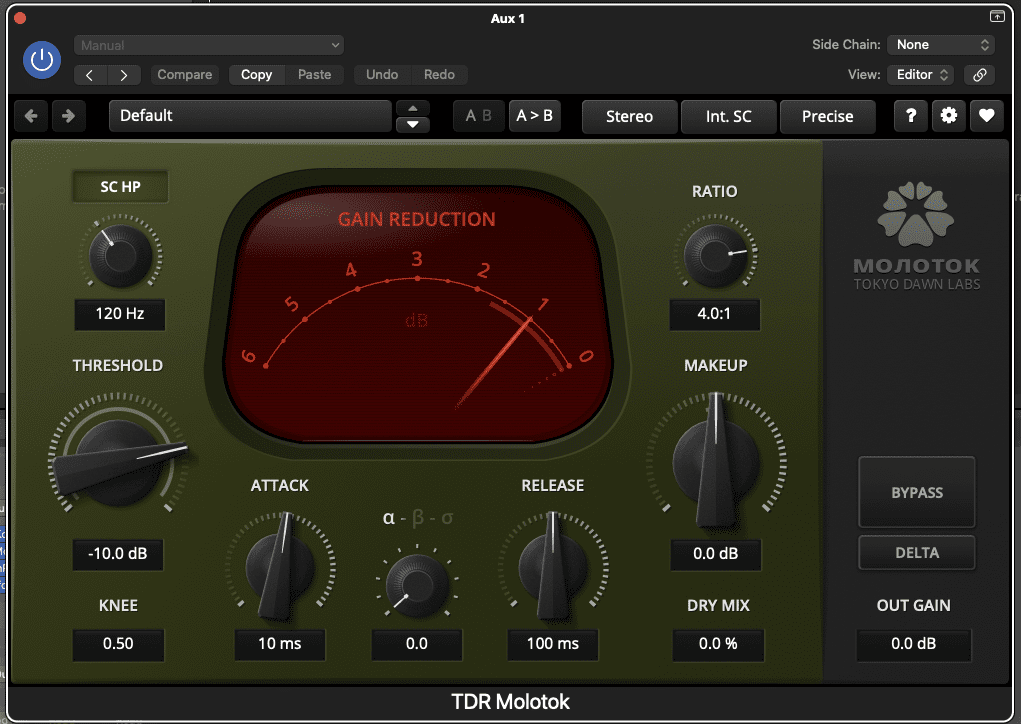Open settings gear icon
1021x724 pixels.
949,117
